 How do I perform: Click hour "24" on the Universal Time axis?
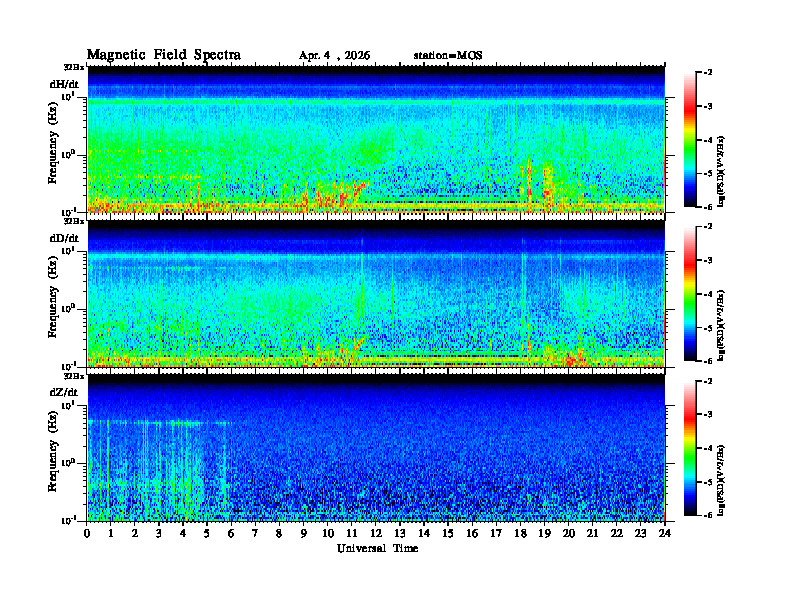point(664,533)
